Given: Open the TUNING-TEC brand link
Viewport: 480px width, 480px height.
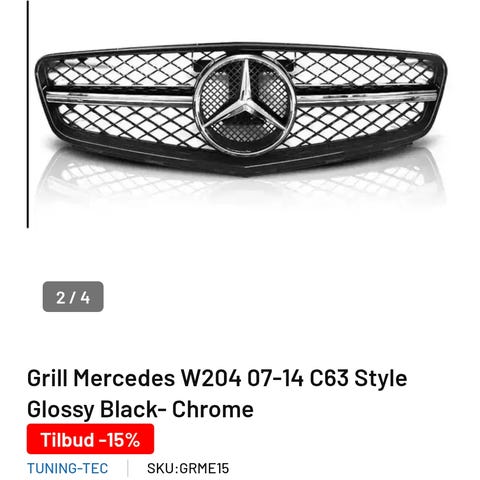Looking at the screenshot, I should pos(68,468).
